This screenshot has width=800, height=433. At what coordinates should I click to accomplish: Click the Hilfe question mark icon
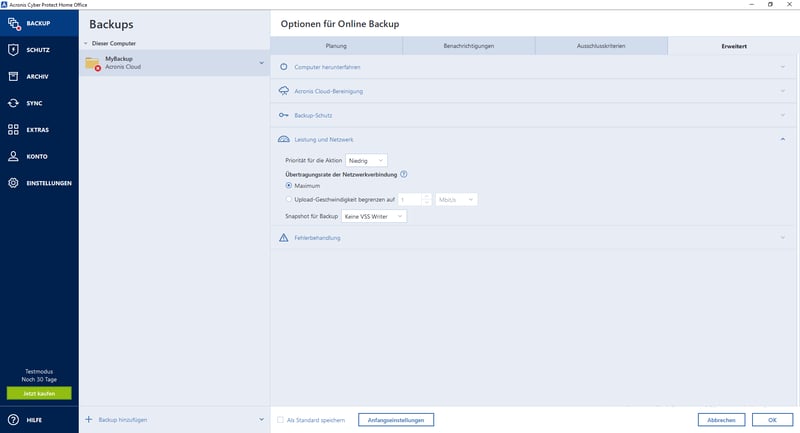click(14, 420)
